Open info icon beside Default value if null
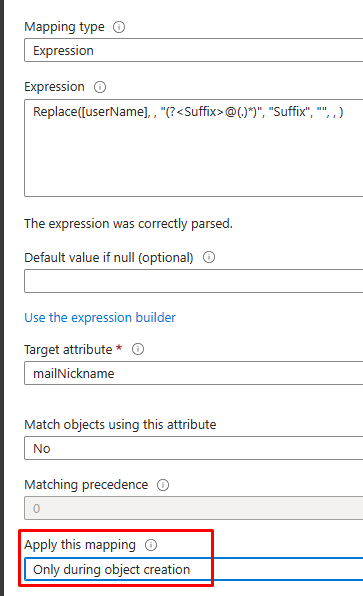This screenshot has width=363, height=596. click(209, 257)
